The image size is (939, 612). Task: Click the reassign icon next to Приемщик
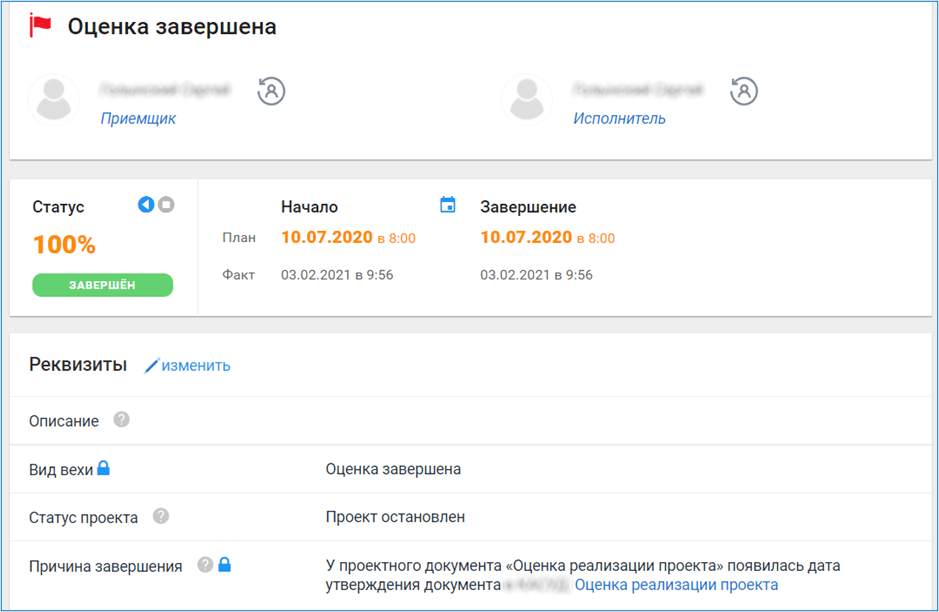[271, 91]
